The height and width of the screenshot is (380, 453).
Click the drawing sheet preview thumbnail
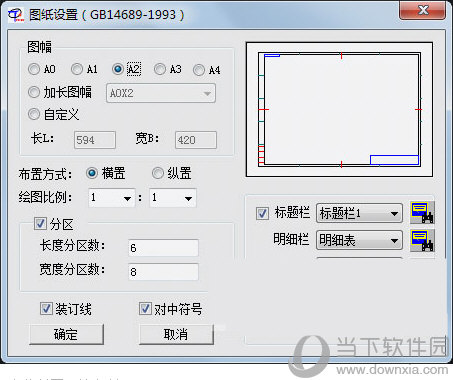(x=339, y=109)
